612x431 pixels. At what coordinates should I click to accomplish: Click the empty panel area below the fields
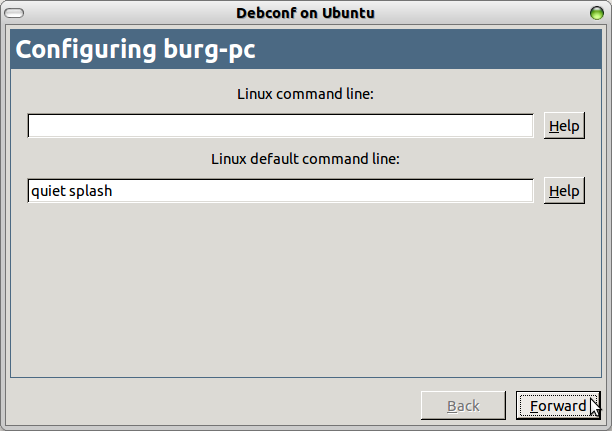pos(305,290)
